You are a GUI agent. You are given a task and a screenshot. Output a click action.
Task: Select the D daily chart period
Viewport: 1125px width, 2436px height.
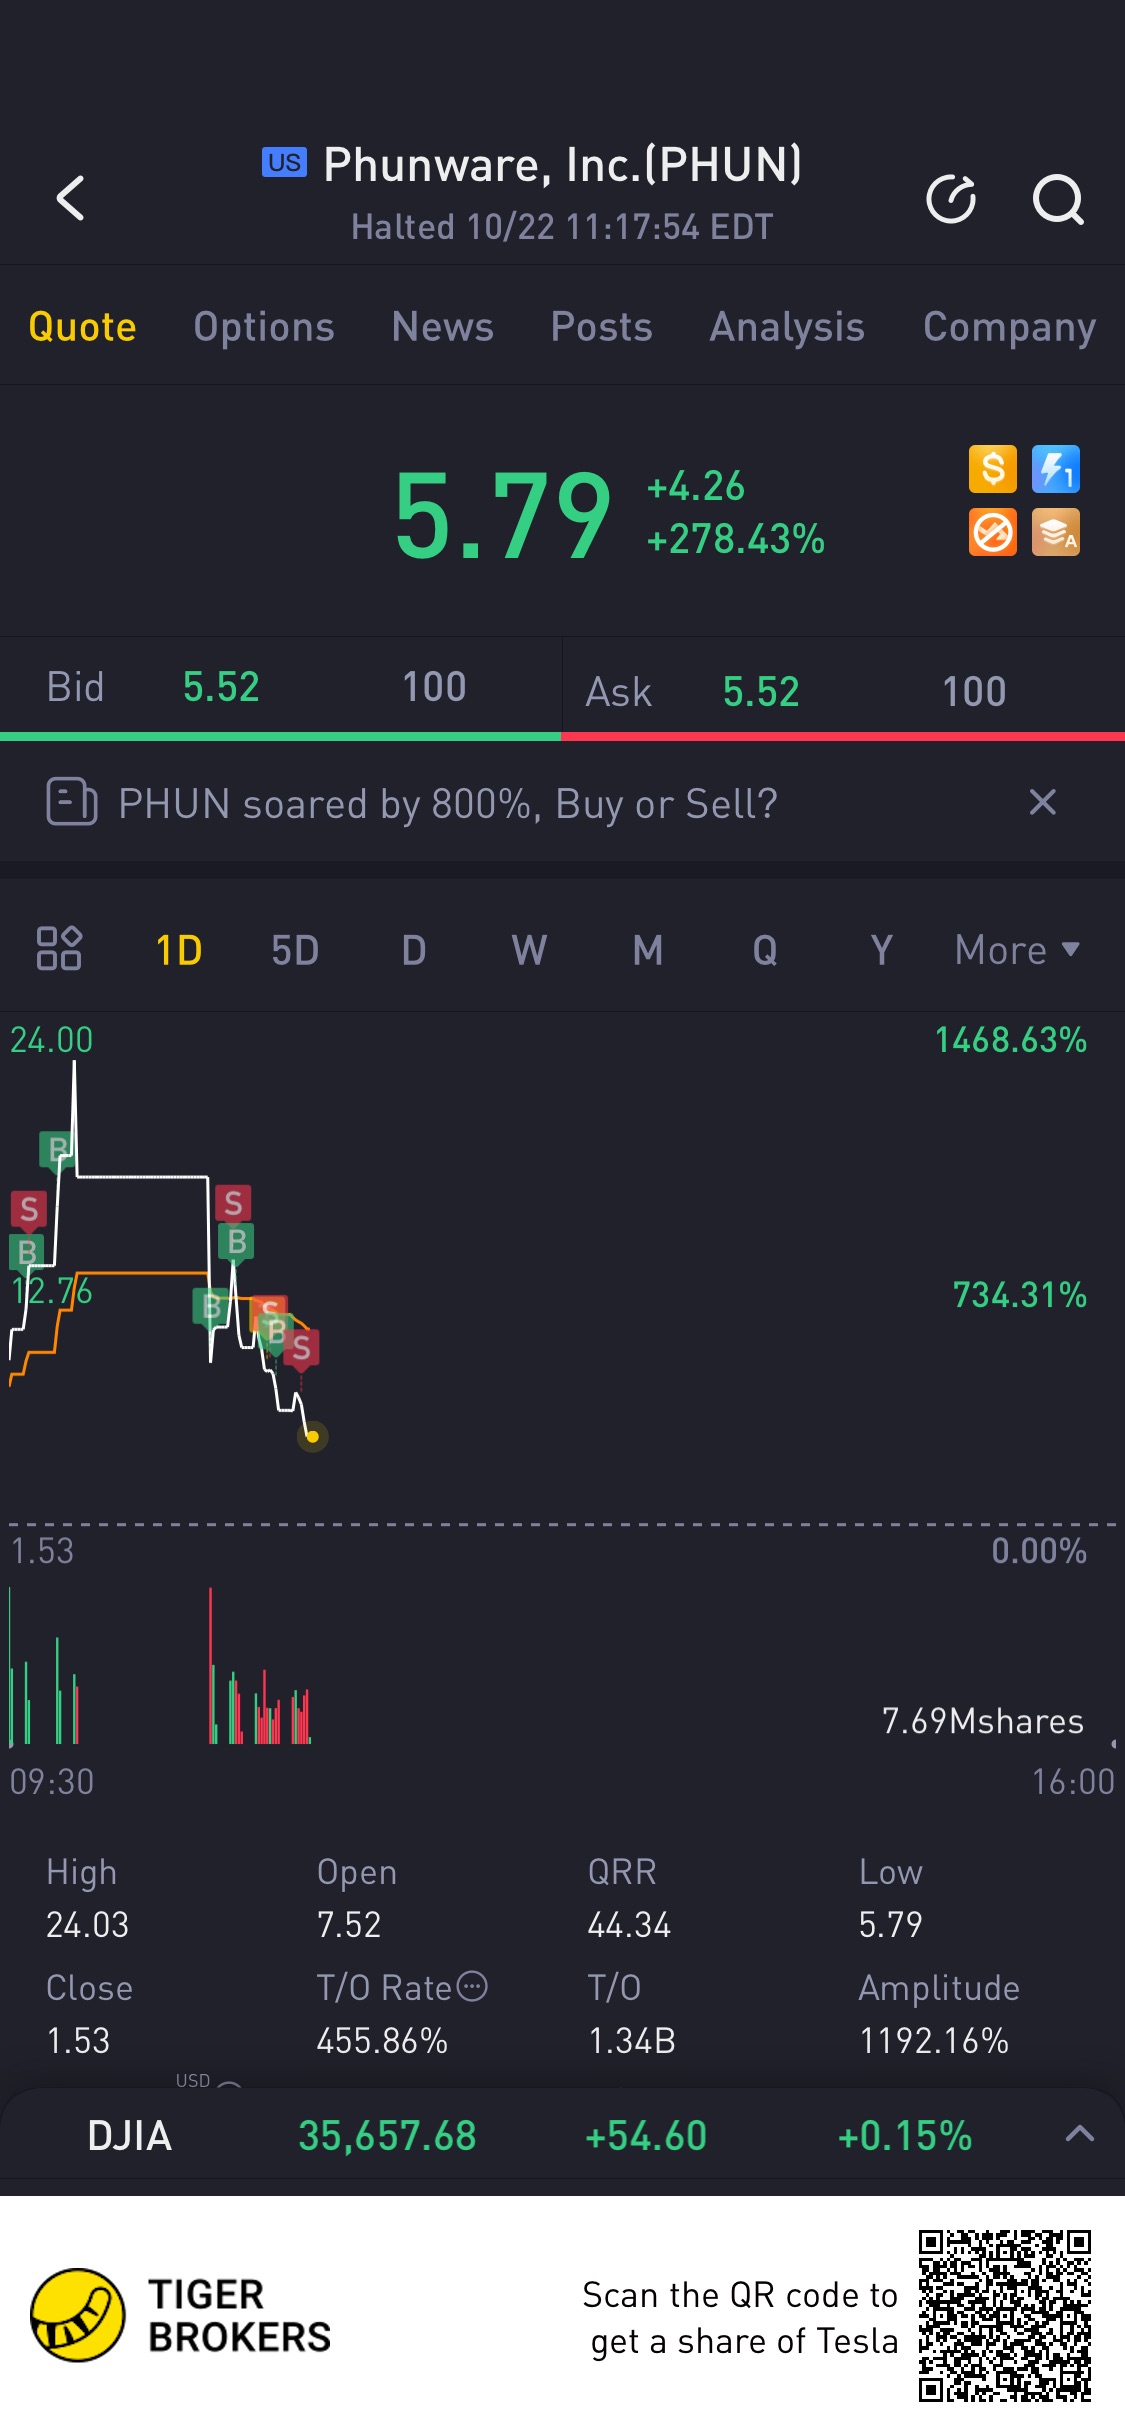[414, 950]
